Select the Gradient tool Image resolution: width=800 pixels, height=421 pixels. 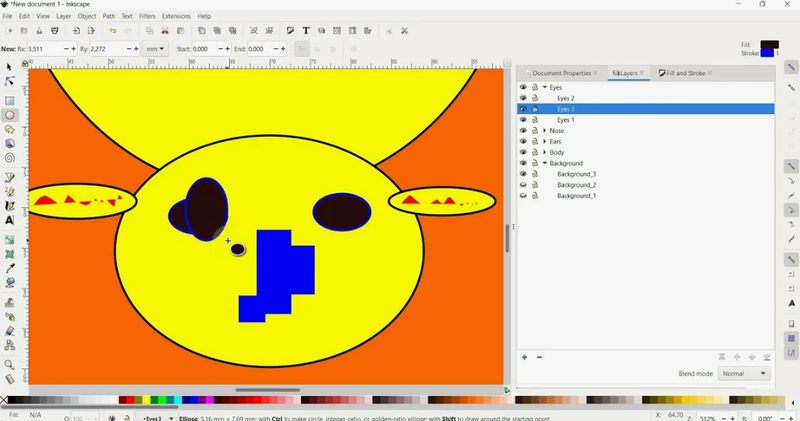tap(9, 239)
